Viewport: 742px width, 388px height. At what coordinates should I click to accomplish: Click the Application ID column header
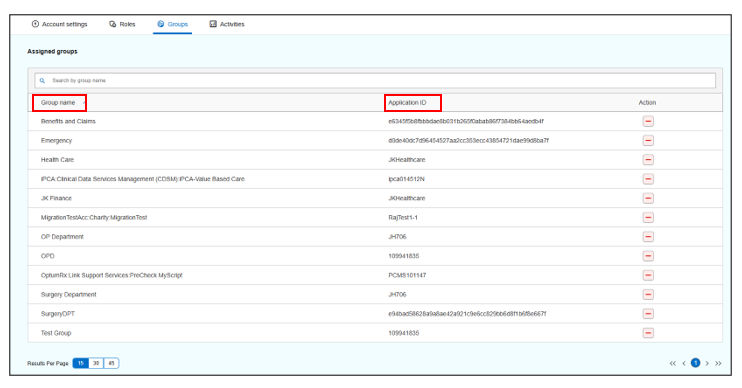point(407,103)
